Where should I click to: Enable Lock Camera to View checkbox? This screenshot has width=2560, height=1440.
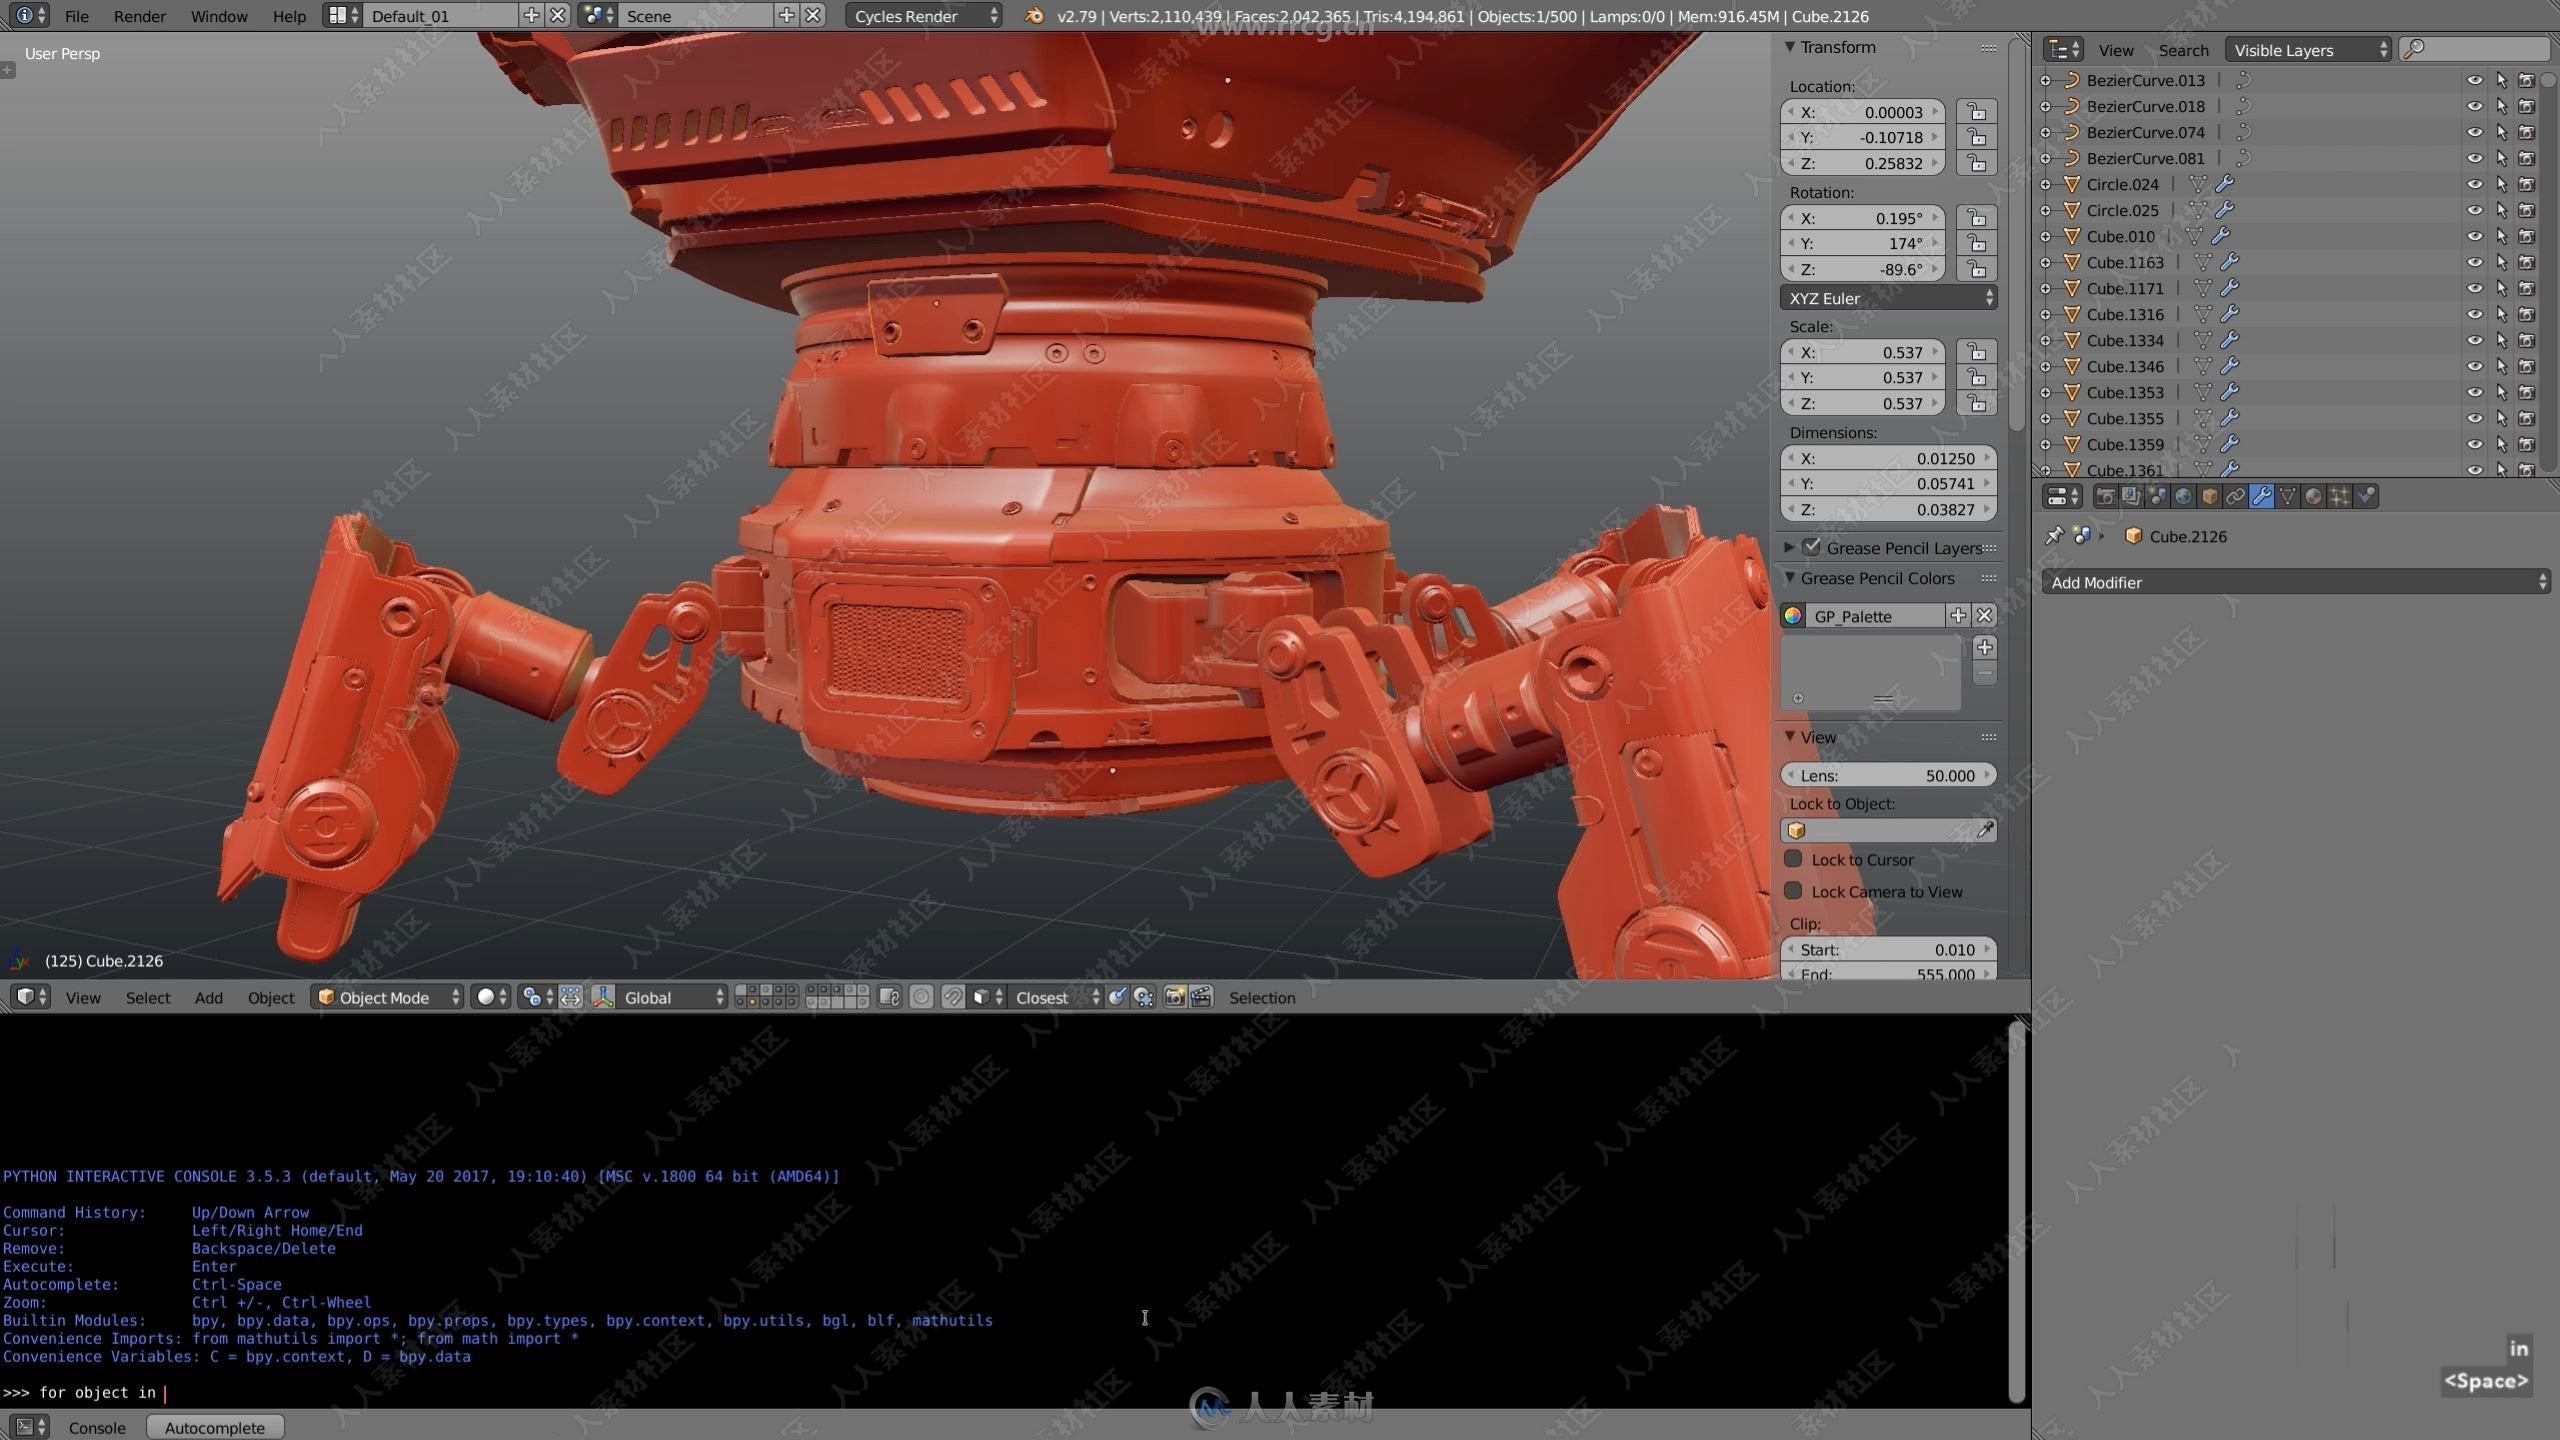1793,890
